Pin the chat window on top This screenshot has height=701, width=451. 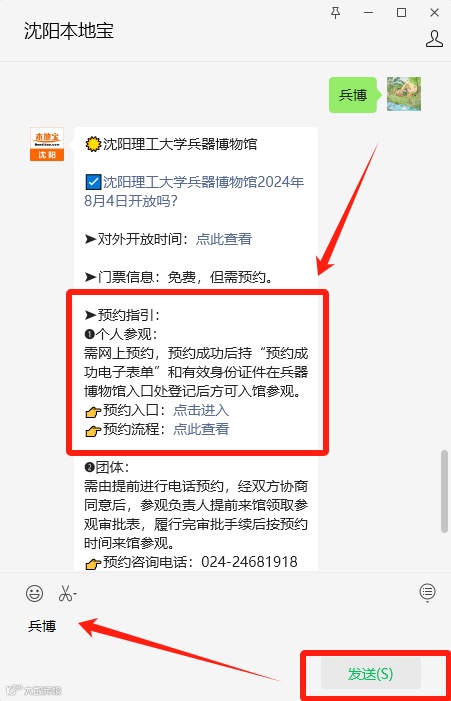click(336, 13)
